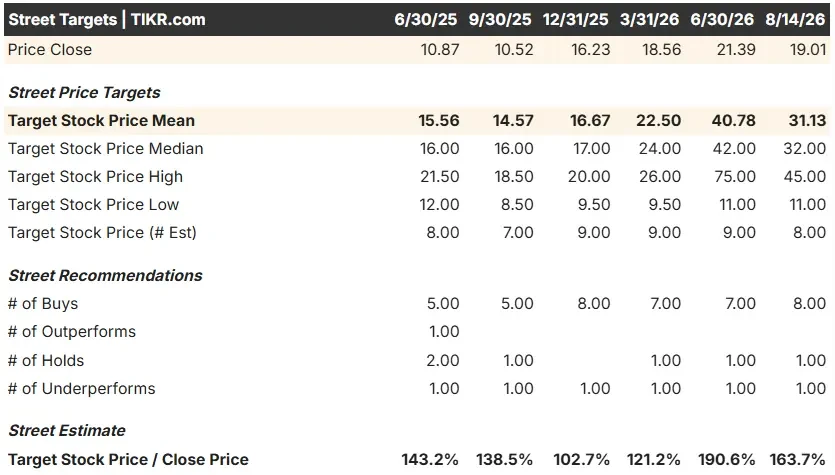This screenshot has width=835, height=475.
Task: Click the # of Outperforms row label
Action: [x=72, y=332]
